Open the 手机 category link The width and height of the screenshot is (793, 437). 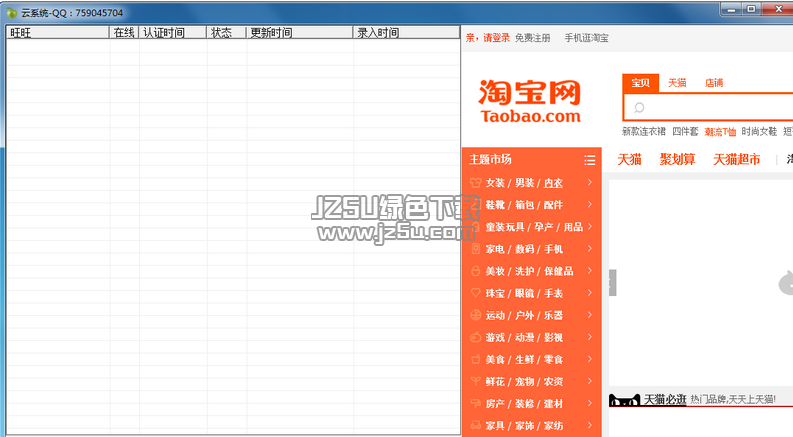[553, 249]
